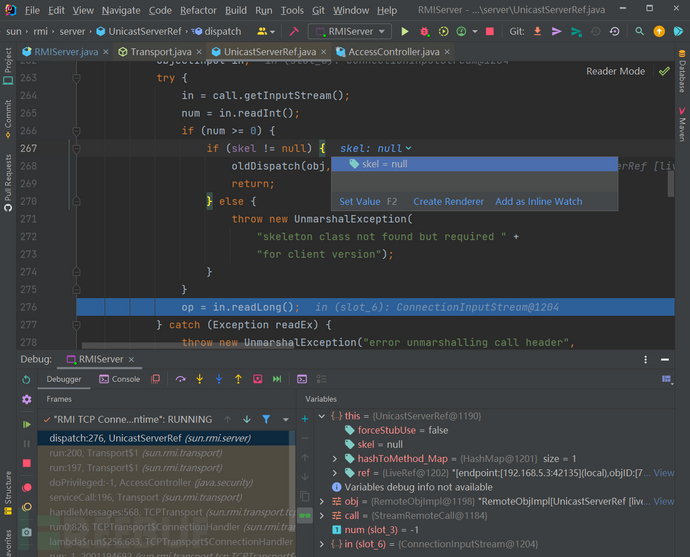Stop debug session red square
The height and width of the screenshot is (557, 690).
coord(26,463)
